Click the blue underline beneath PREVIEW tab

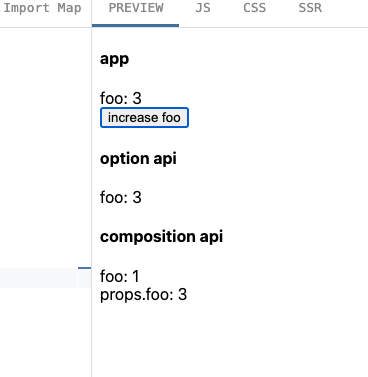pos(135,25)
